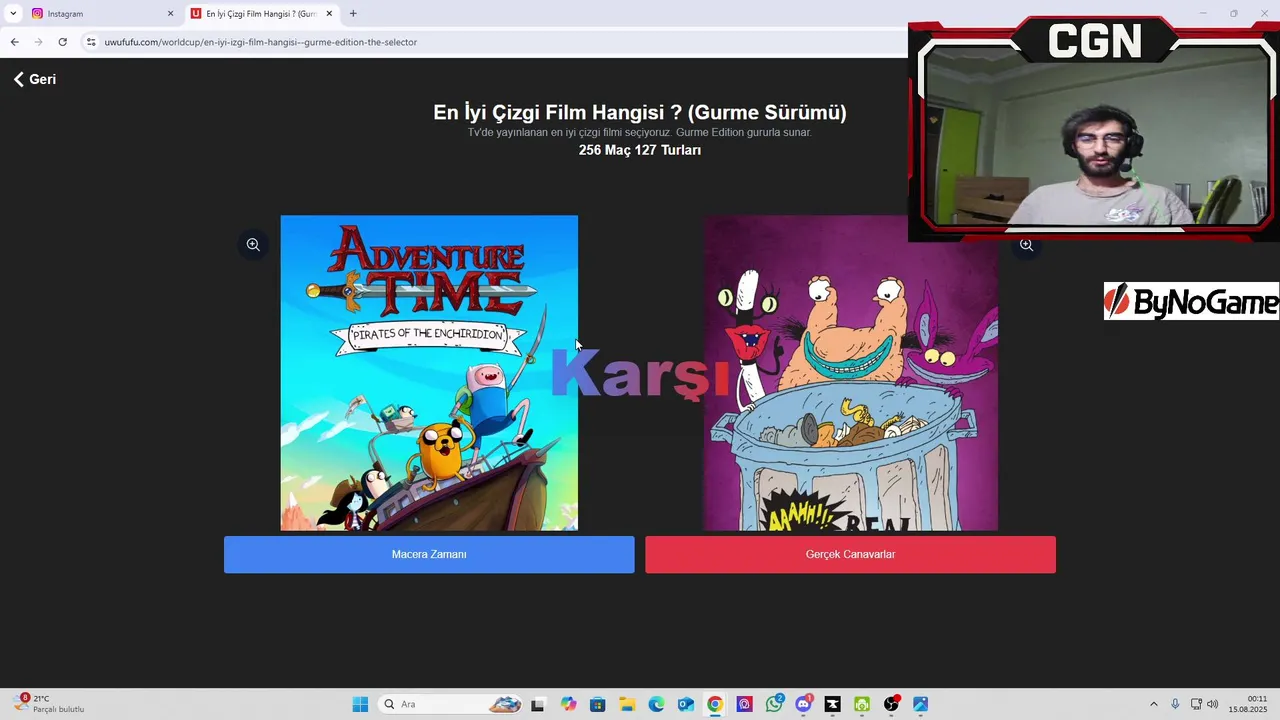Image resolution: width=1280 pixels, height=720 pixels.
Task: Close the Instagram tab
Action: tap(170, 14)
